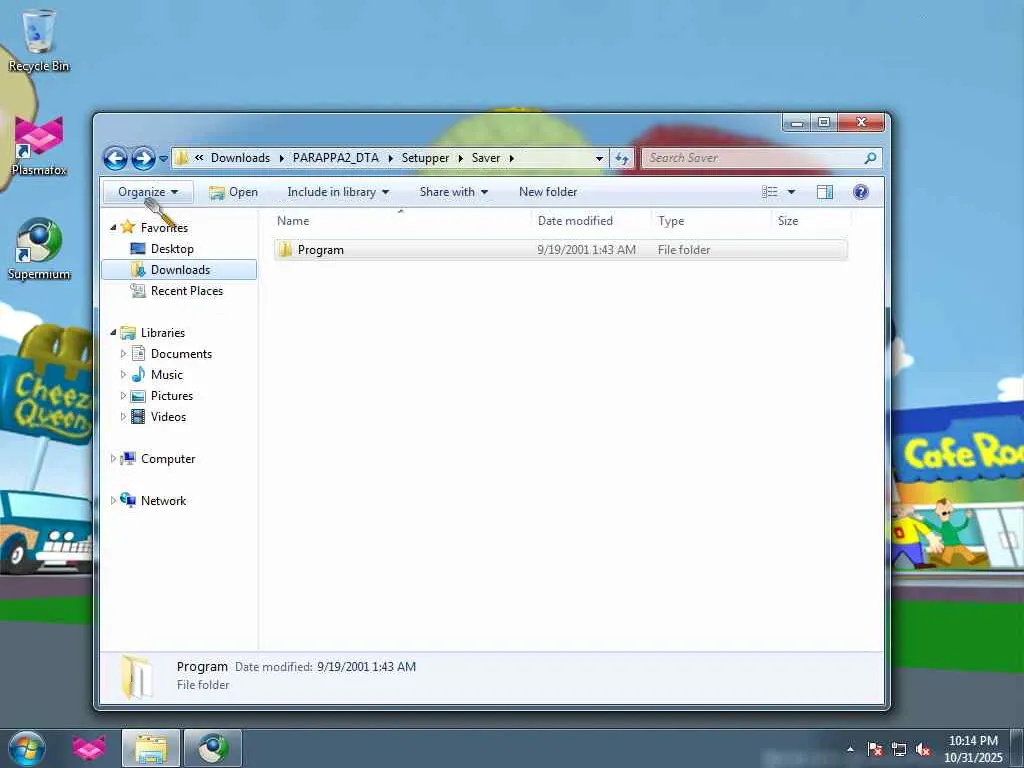
Task: Collapse the Favorites group
Action: [x=113, y=227]
